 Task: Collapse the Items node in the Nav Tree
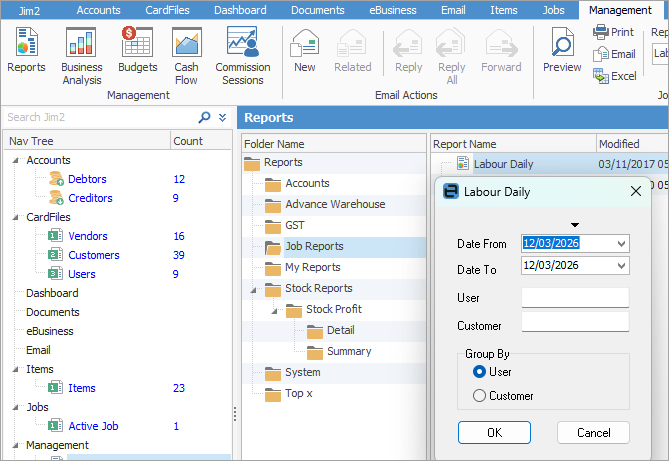15,369
